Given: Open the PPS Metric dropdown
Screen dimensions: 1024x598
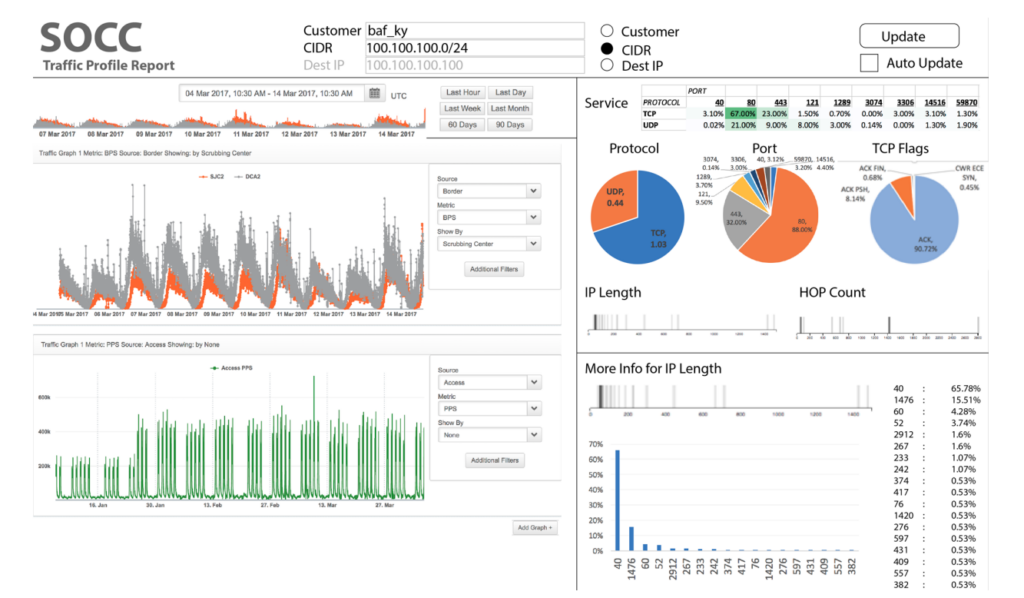Looking at the screenshot, I should click(489, 408).
